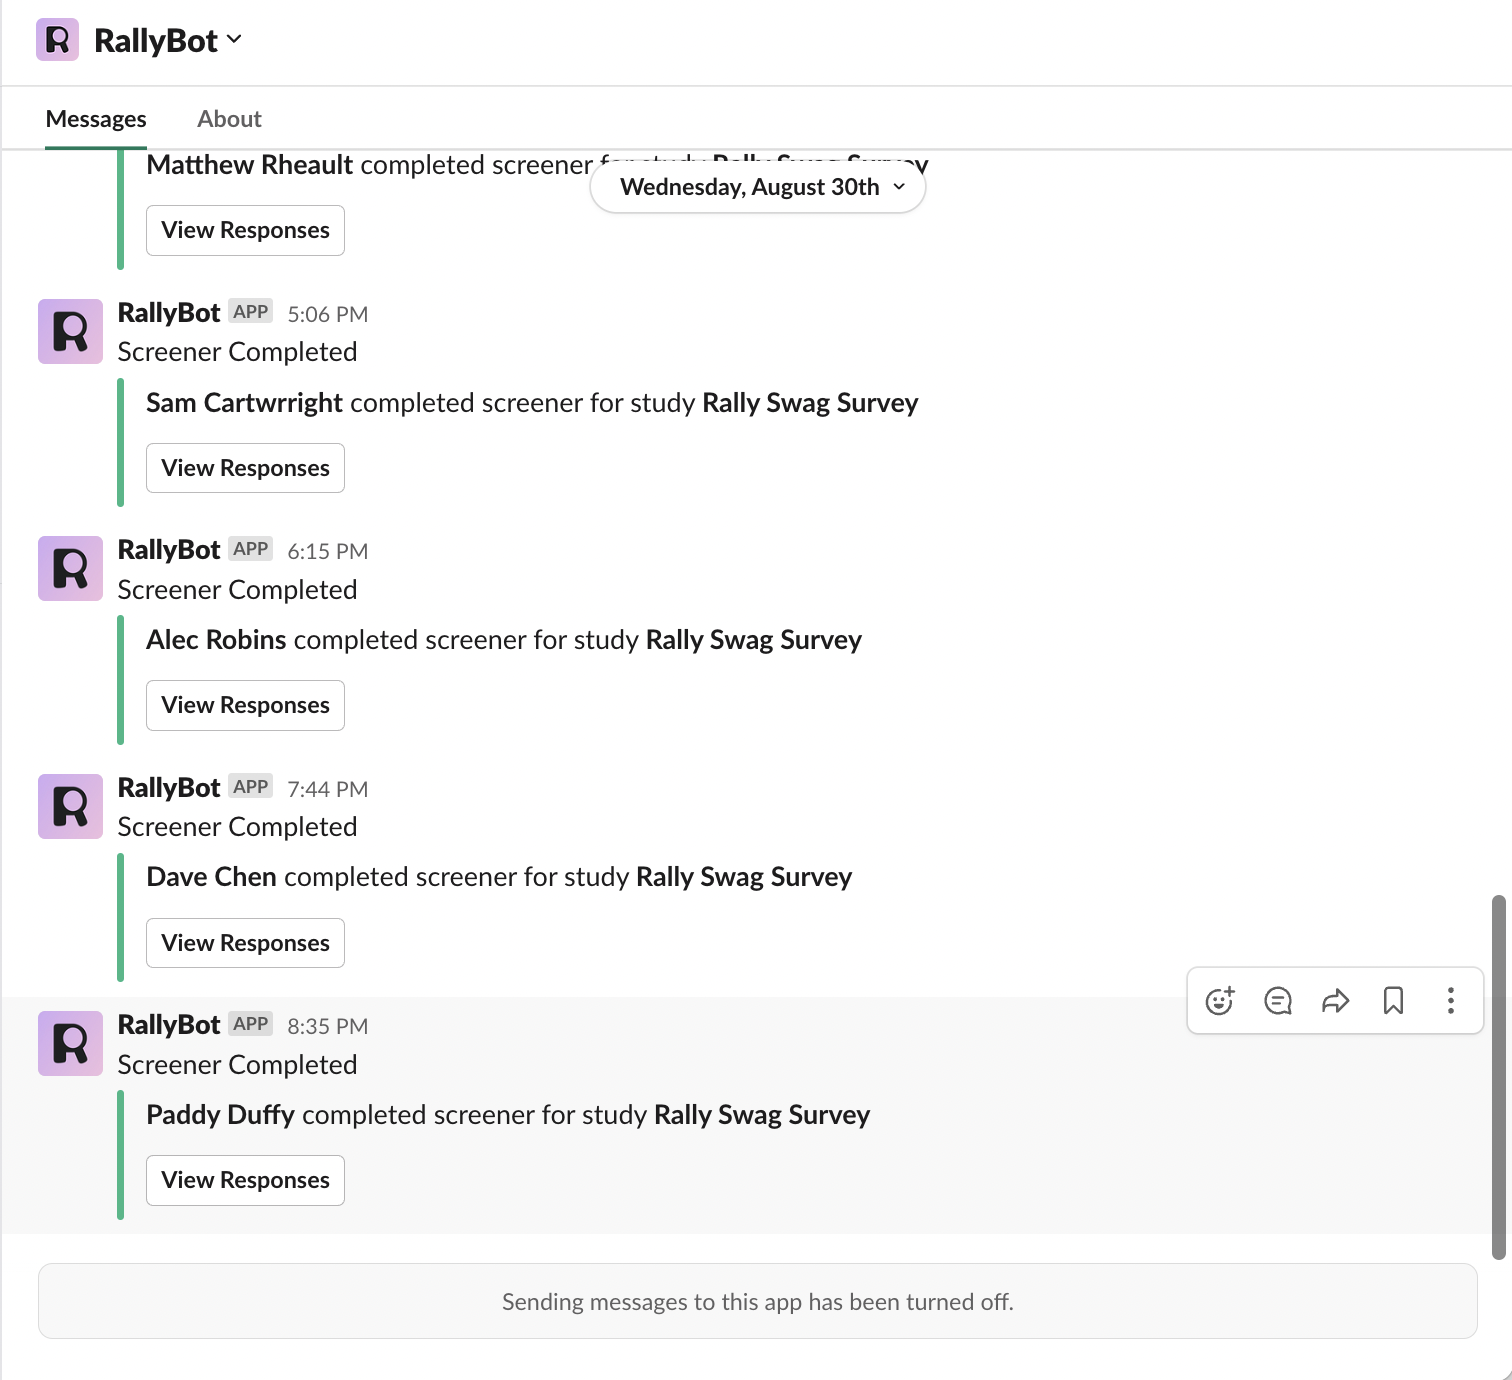This screenshot has height=1380, width=1512.
Task: Open RallyBot avatar on 7:44 PM message
Action: [x=70, y=806]
